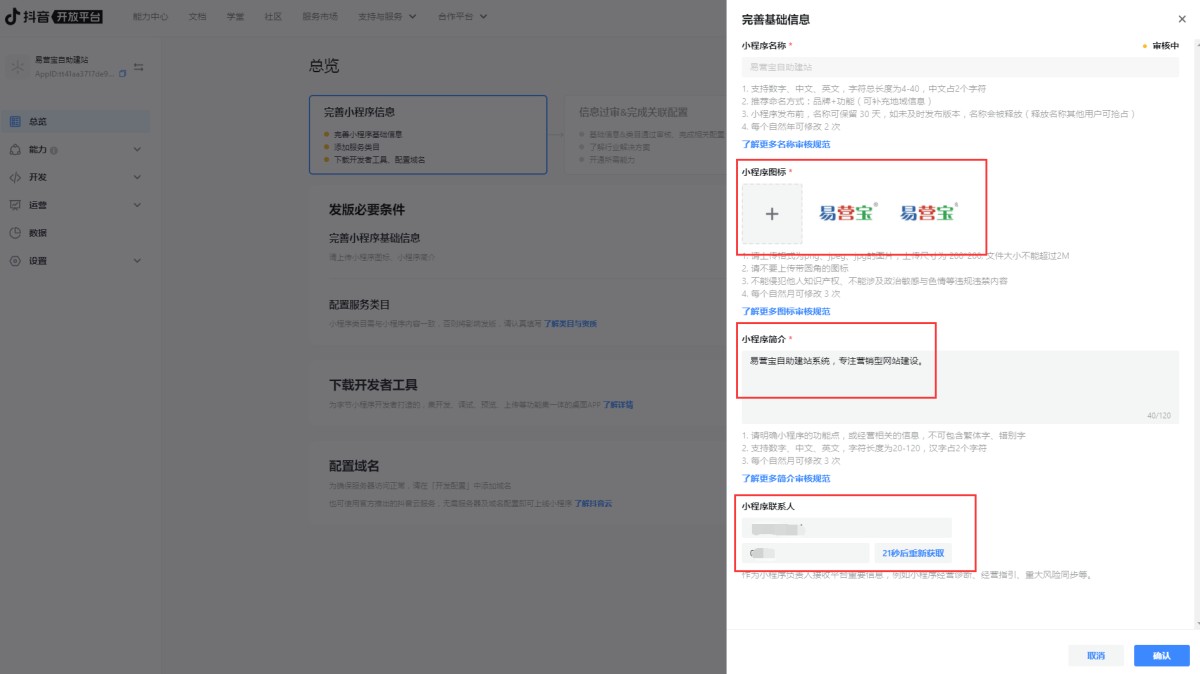Click the 运营 sidebar icon
The width and height of the screenshot is (1200, 674).
pyautogui.click(x=15, y=205)
